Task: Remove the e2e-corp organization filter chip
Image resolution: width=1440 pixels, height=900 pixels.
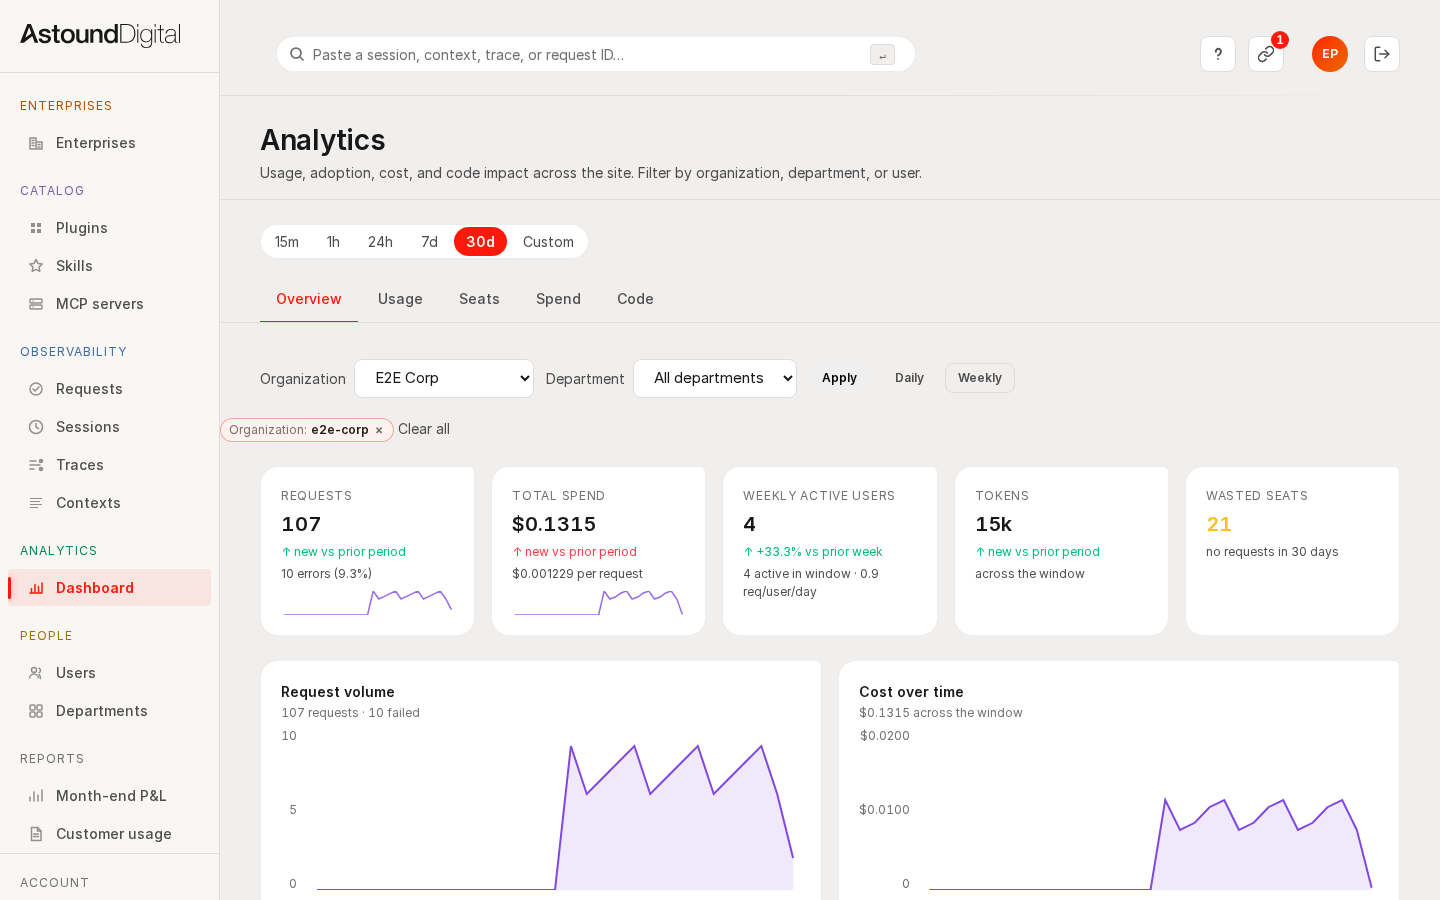Action: pyautogui.click(x=379, y=430)
